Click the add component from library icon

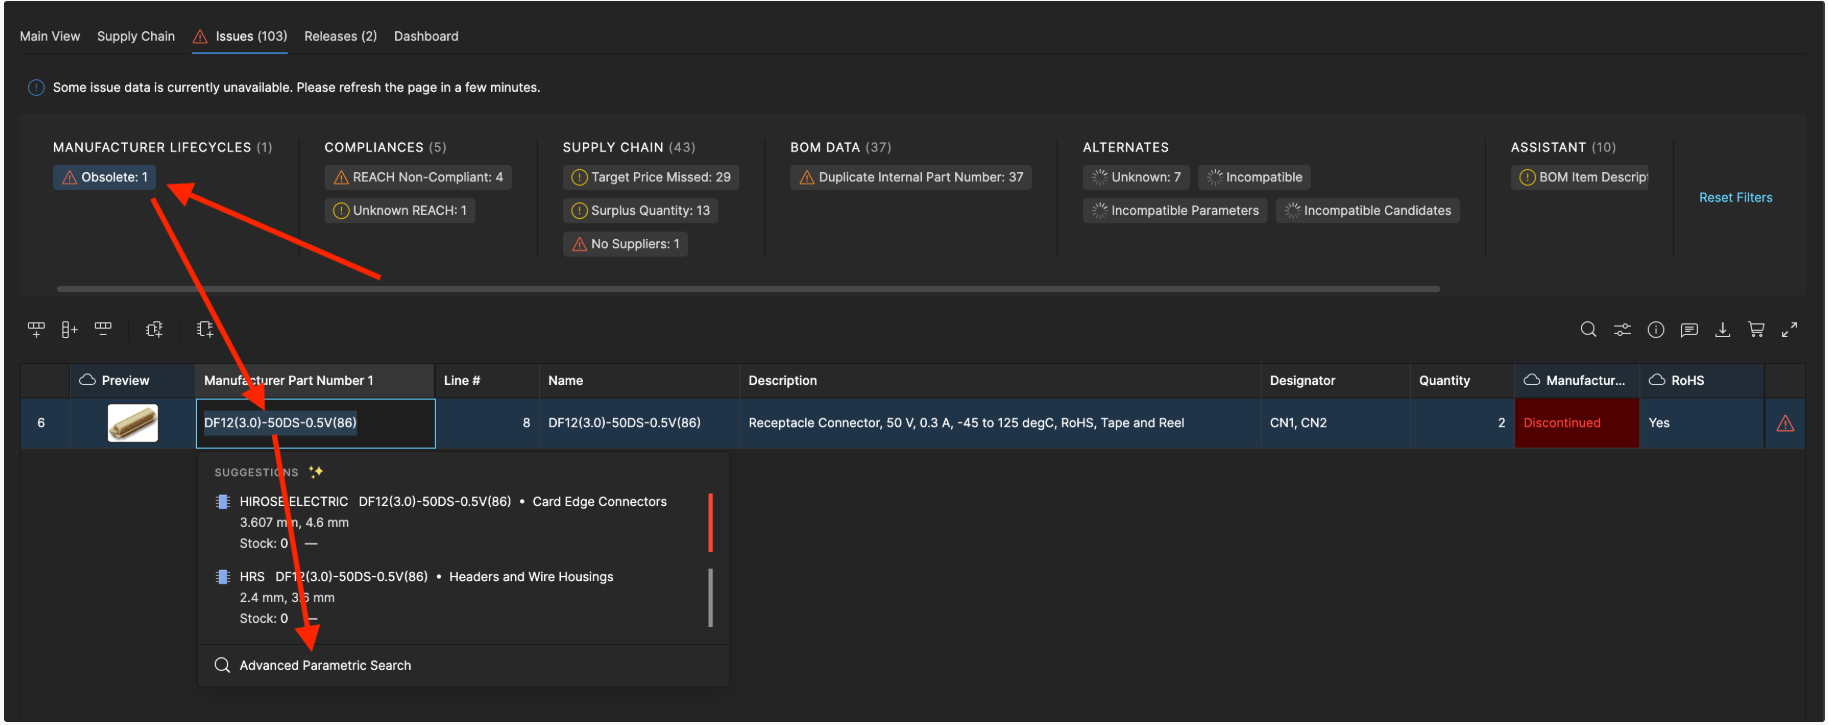154,329
